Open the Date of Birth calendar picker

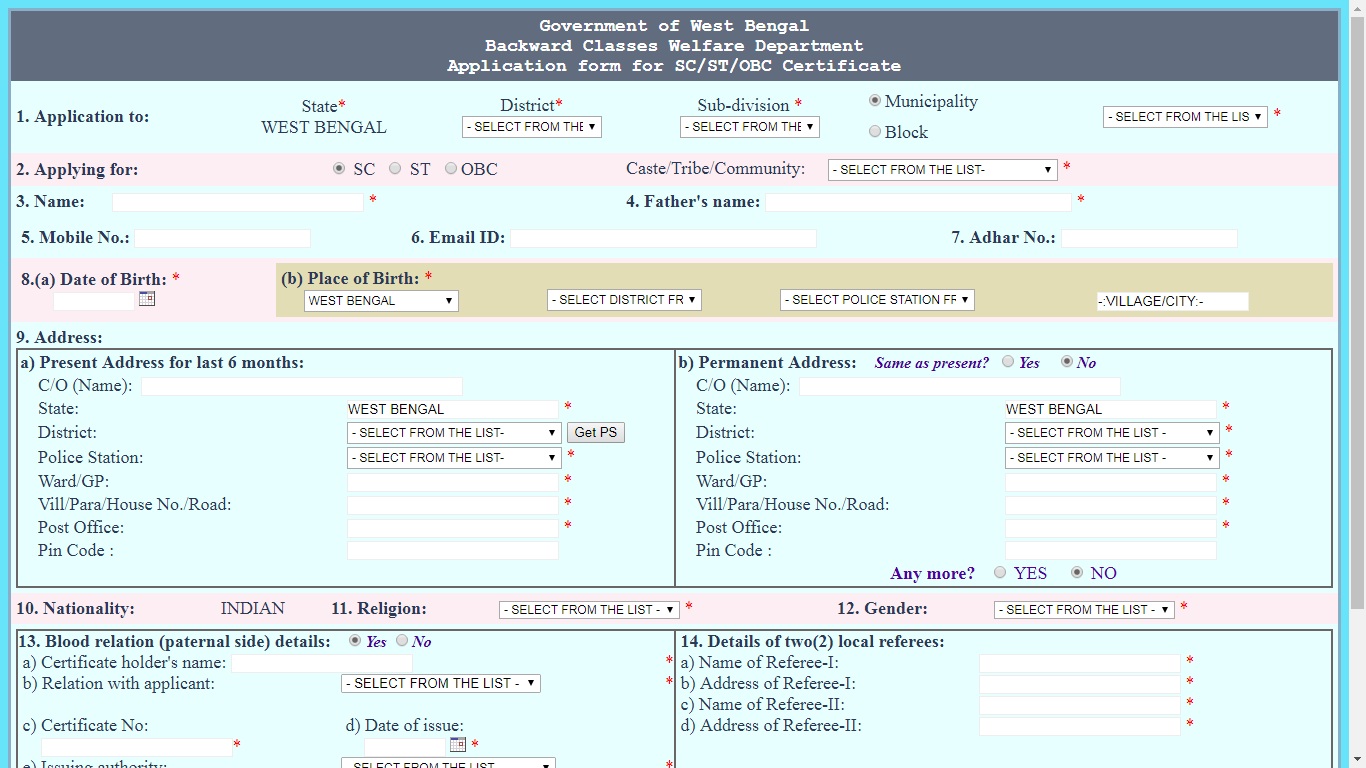coord(146,298)
